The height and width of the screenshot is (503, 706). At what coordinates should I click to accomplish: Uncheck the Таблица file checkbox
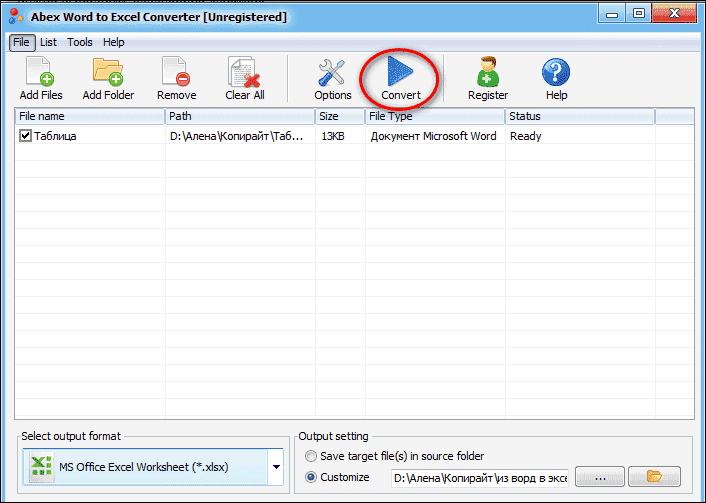(25, 135)
